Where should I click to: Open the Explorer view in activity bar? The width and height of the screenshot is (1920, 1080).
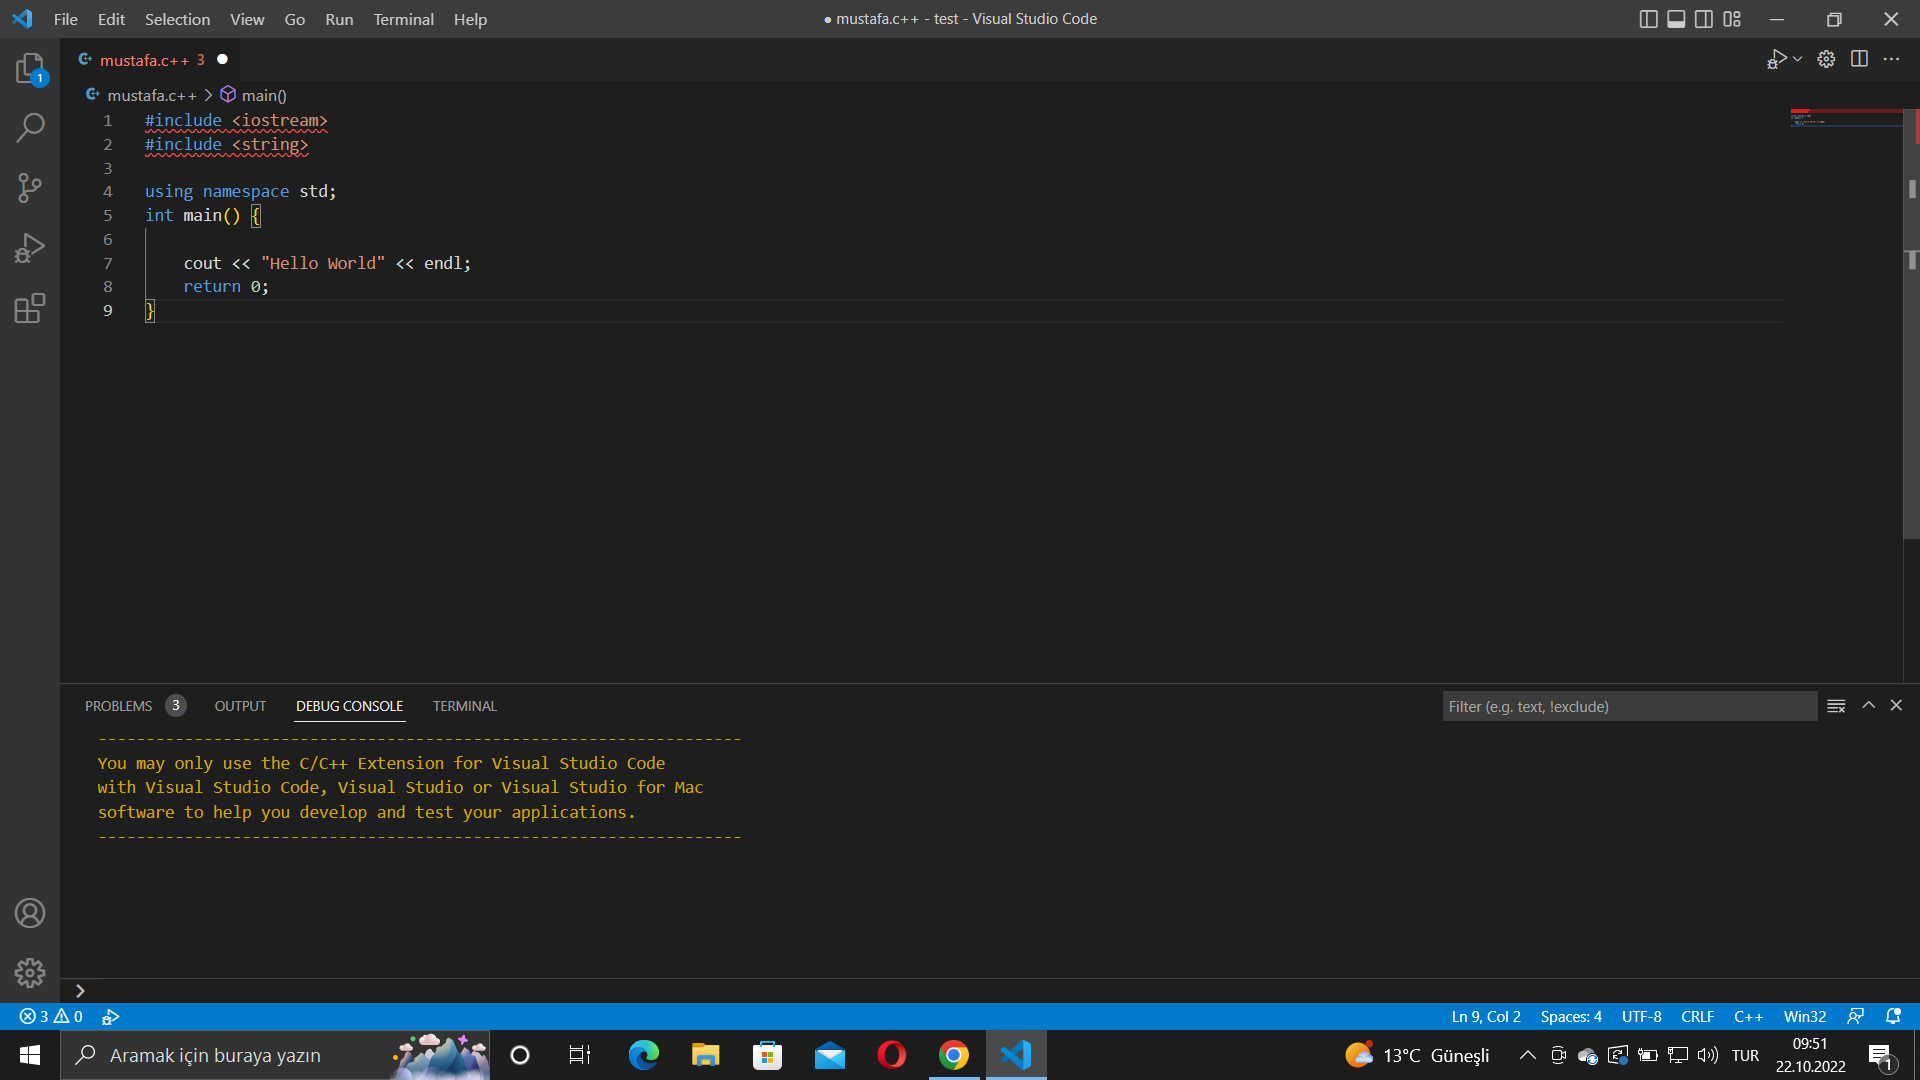pyautogui.click(x=30, y=68)
